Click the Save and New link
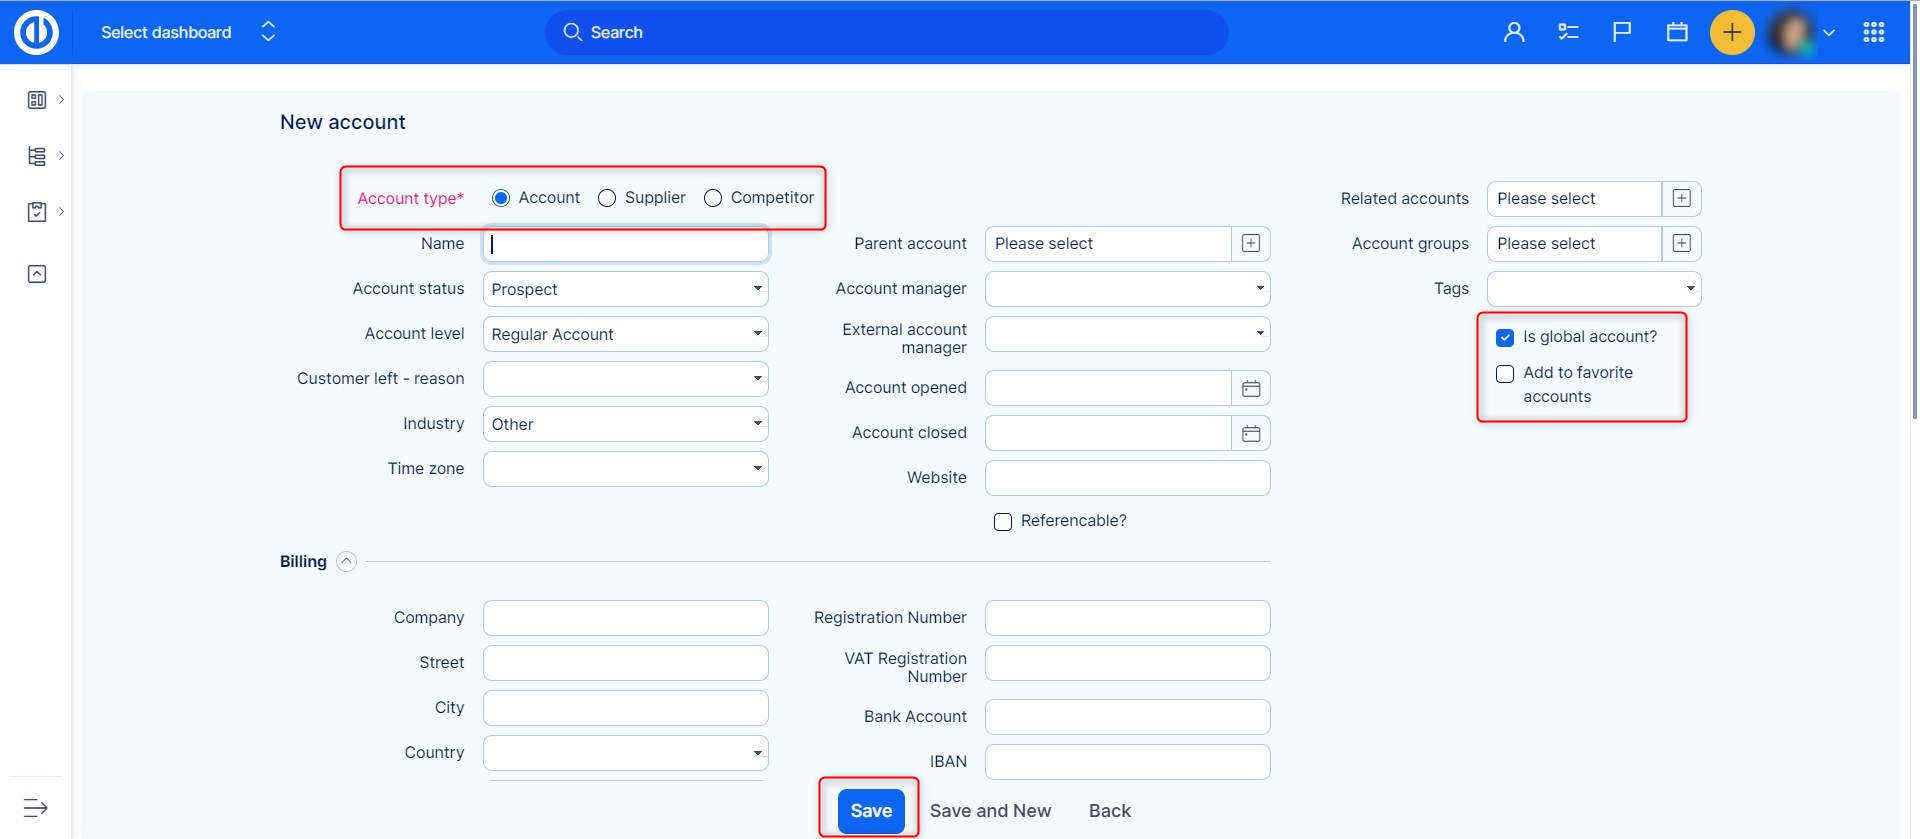 (990, 810)
